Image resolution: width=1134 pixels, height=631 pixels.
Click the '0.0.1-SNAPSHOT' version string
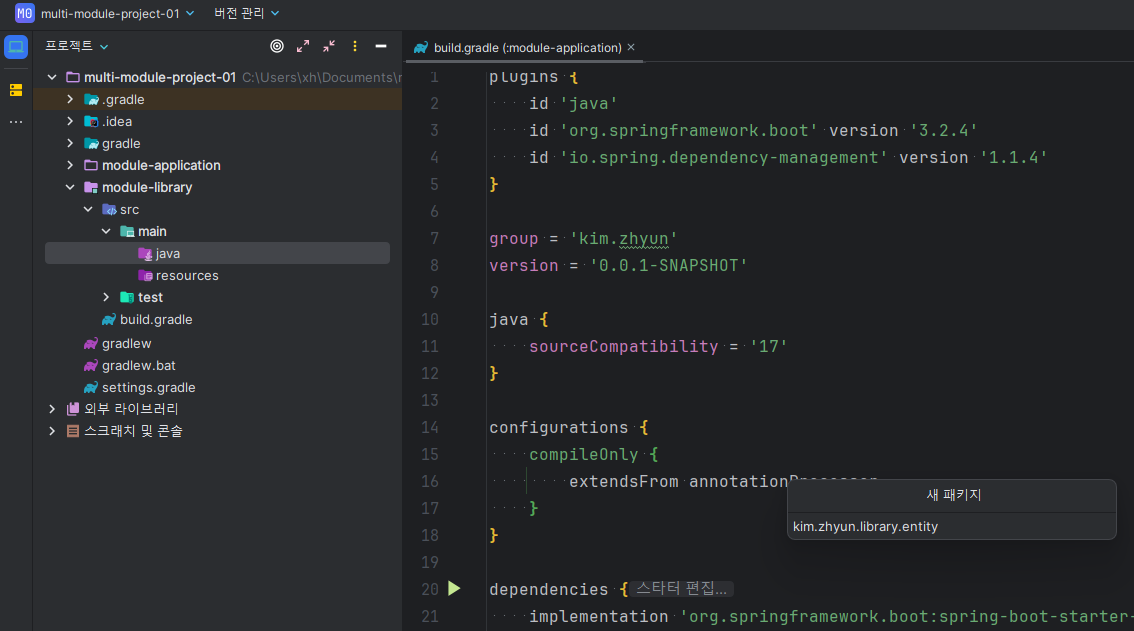668,266
